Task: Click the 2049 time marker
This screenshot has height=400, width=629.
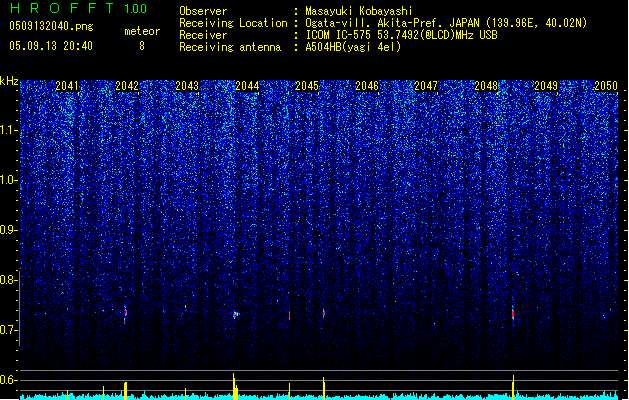Action: click(x=546, y=86)
